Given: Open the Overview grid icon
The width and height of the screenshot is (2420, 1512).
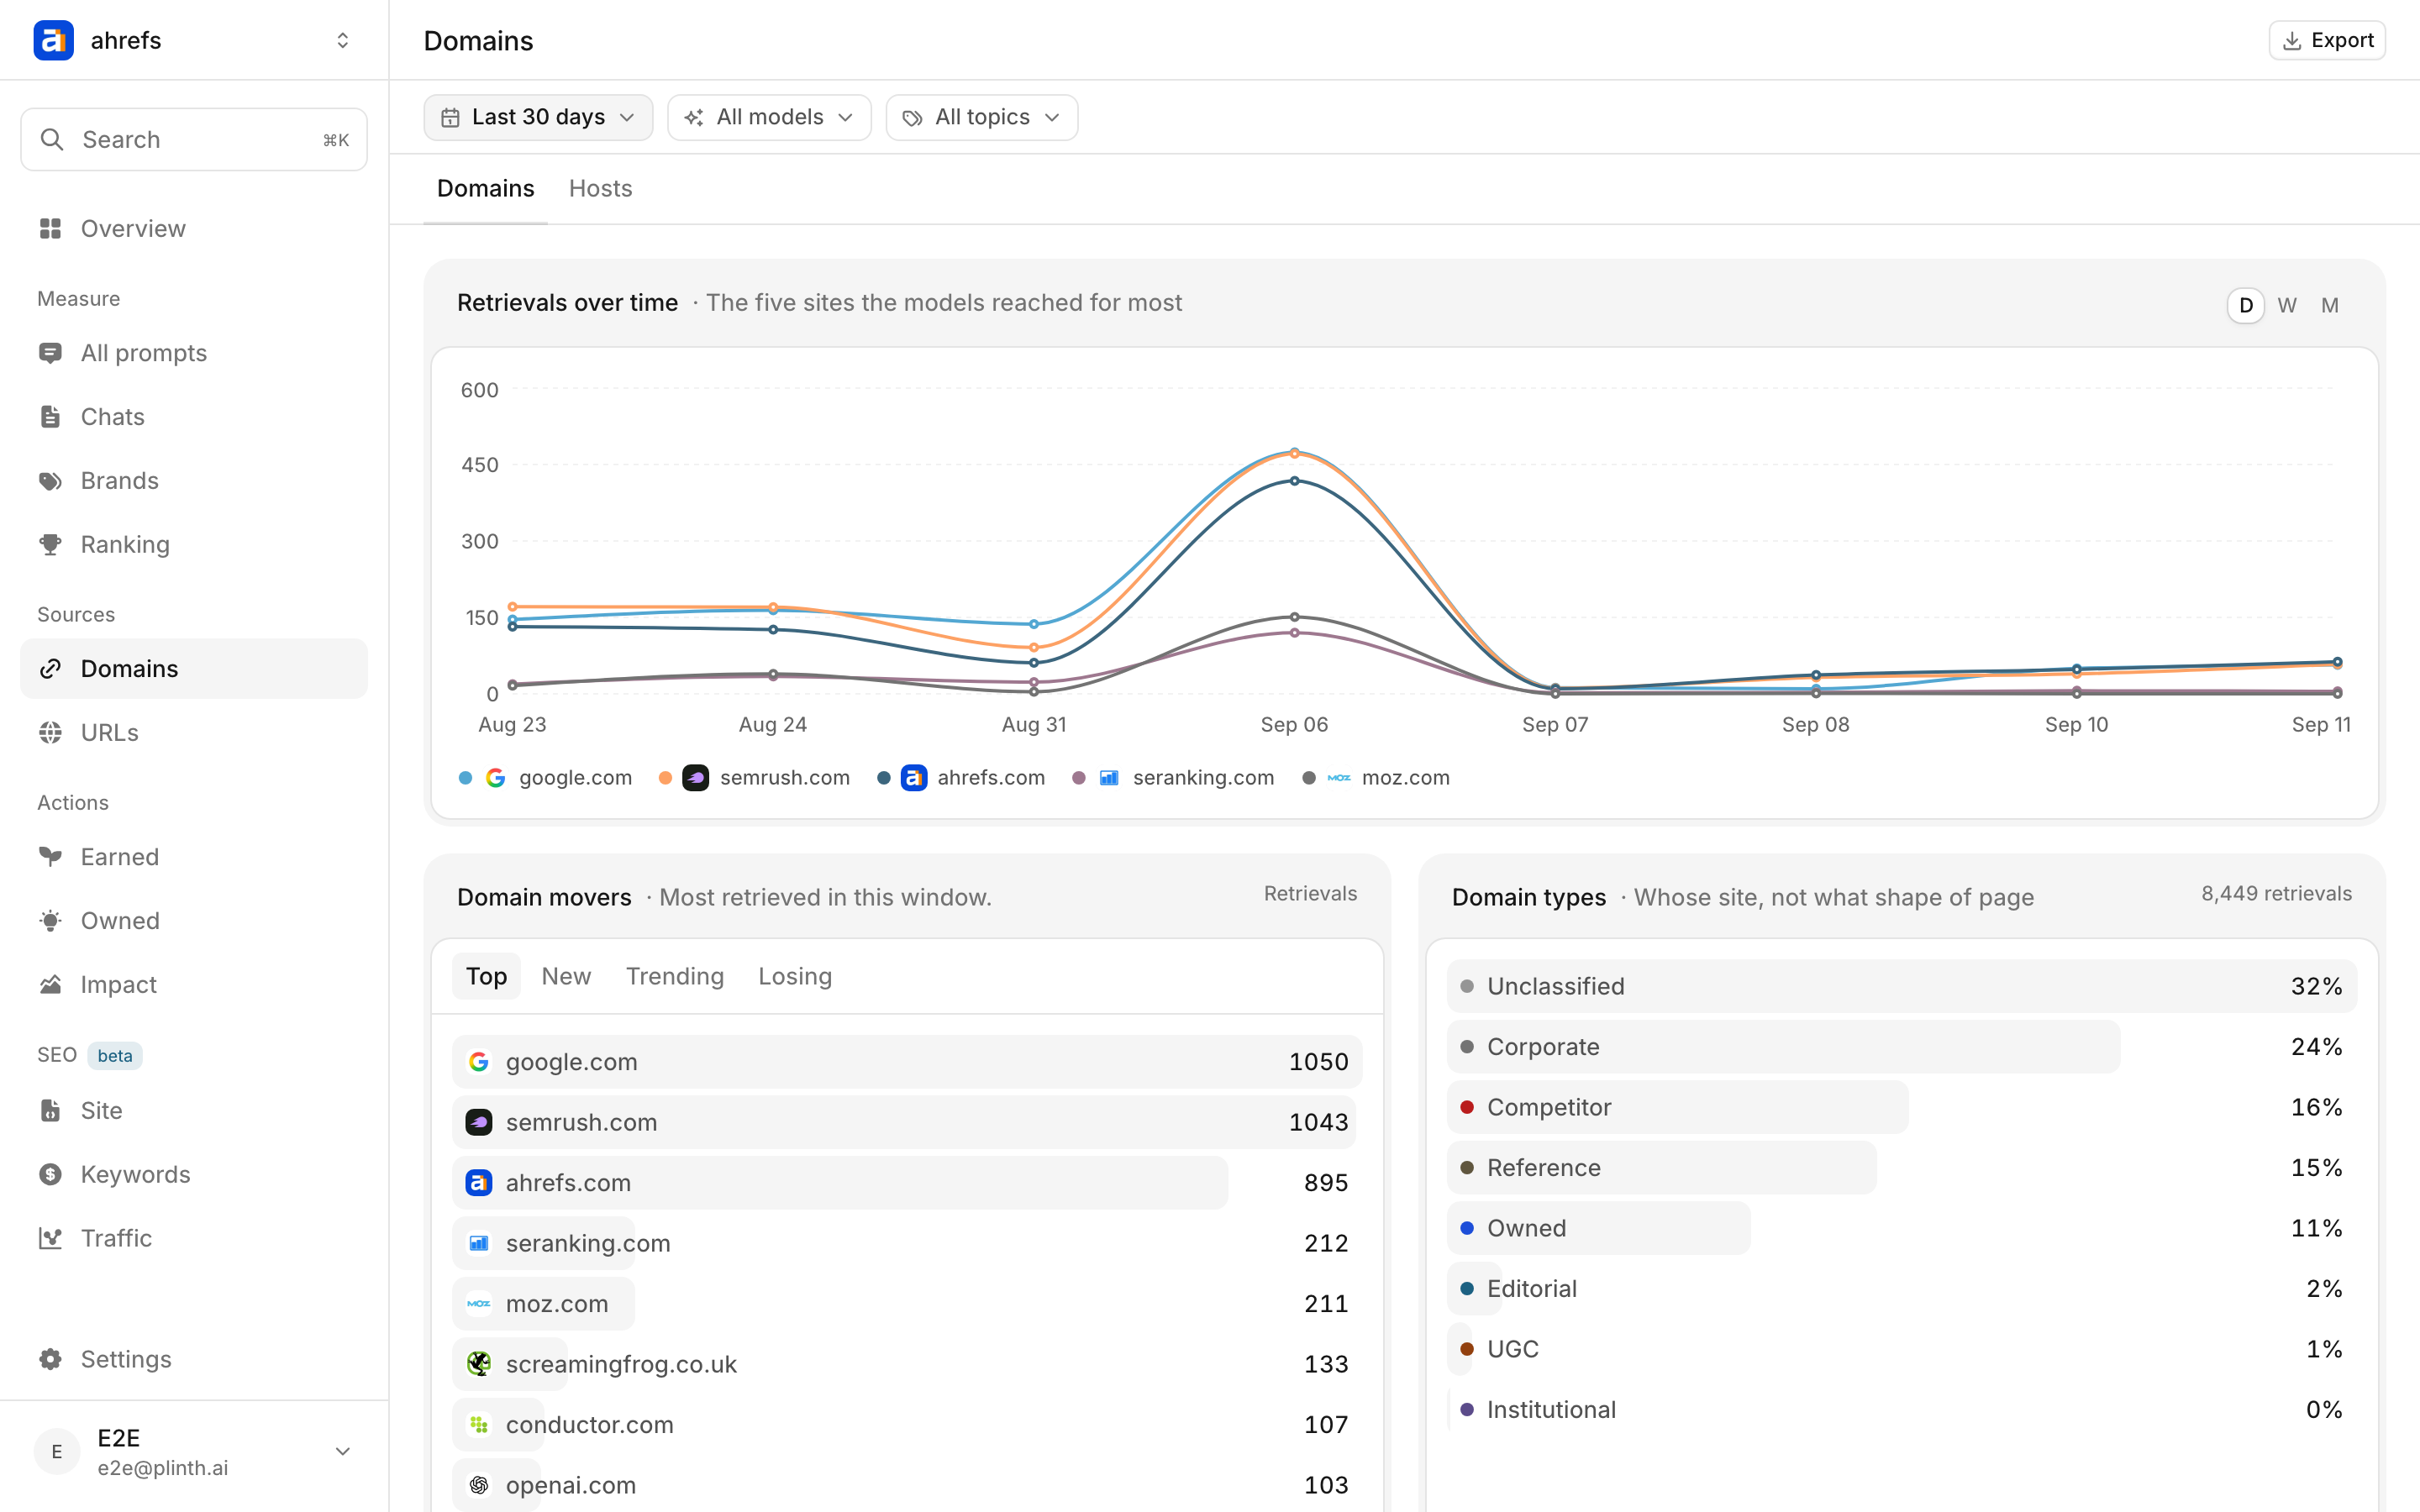Looking at the screenshot, I should pos(50,229).
